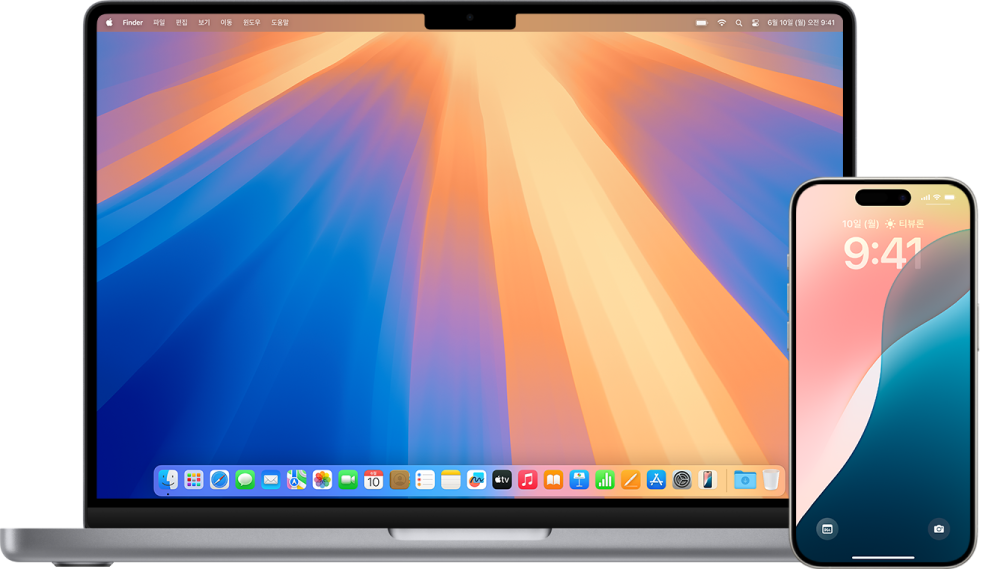
Task: Click the date and time 오전 9:41
Action: coord(801,23)
